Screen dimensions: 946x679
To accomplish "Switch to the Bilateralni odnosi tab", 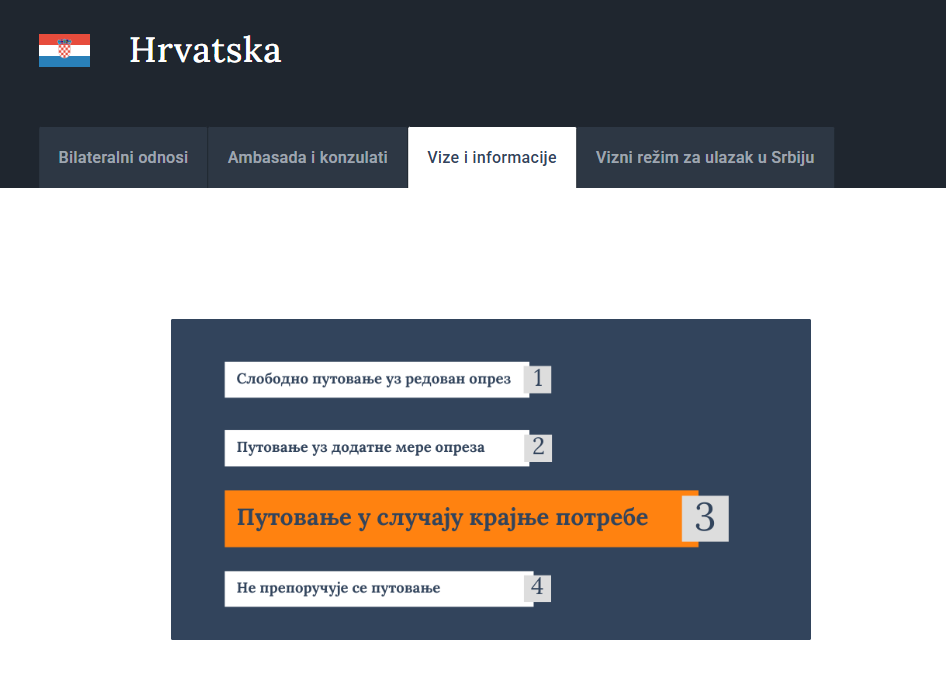I will tap(123, 157).
